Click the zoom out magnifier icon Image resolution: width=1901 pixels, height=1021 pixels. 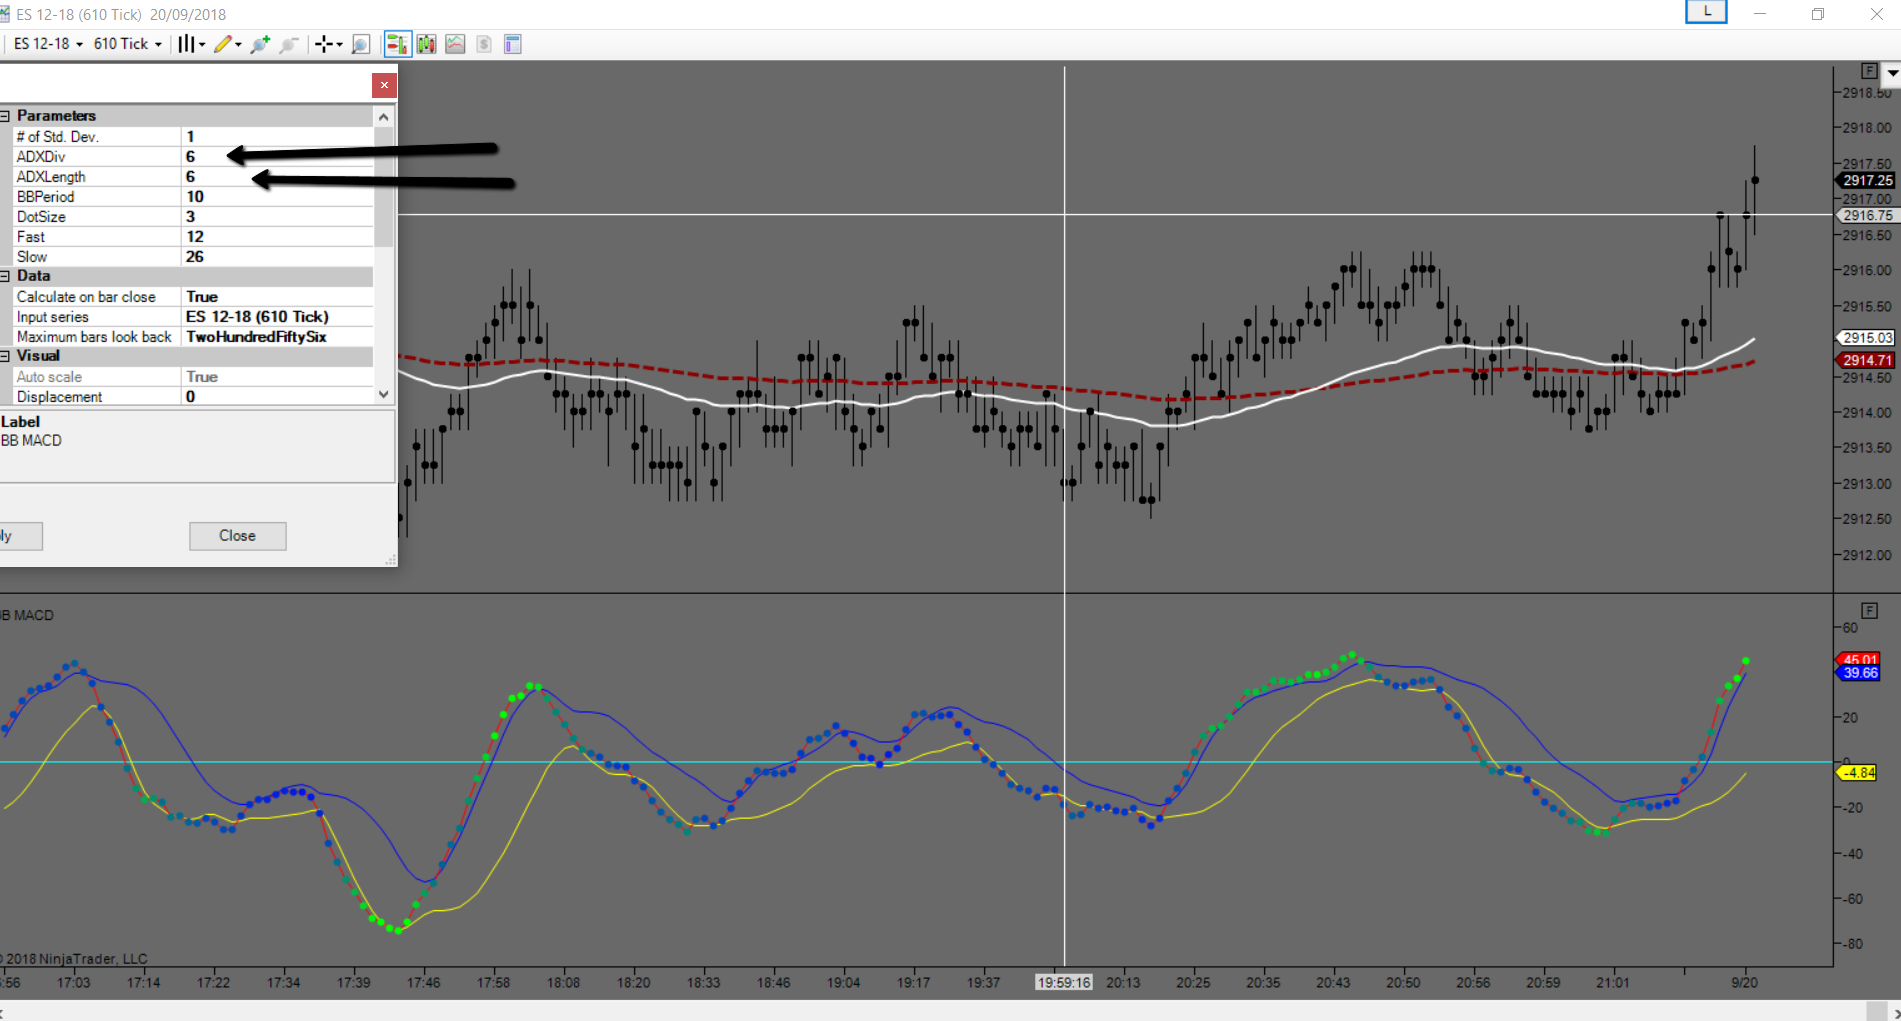[x=289, y=44]
